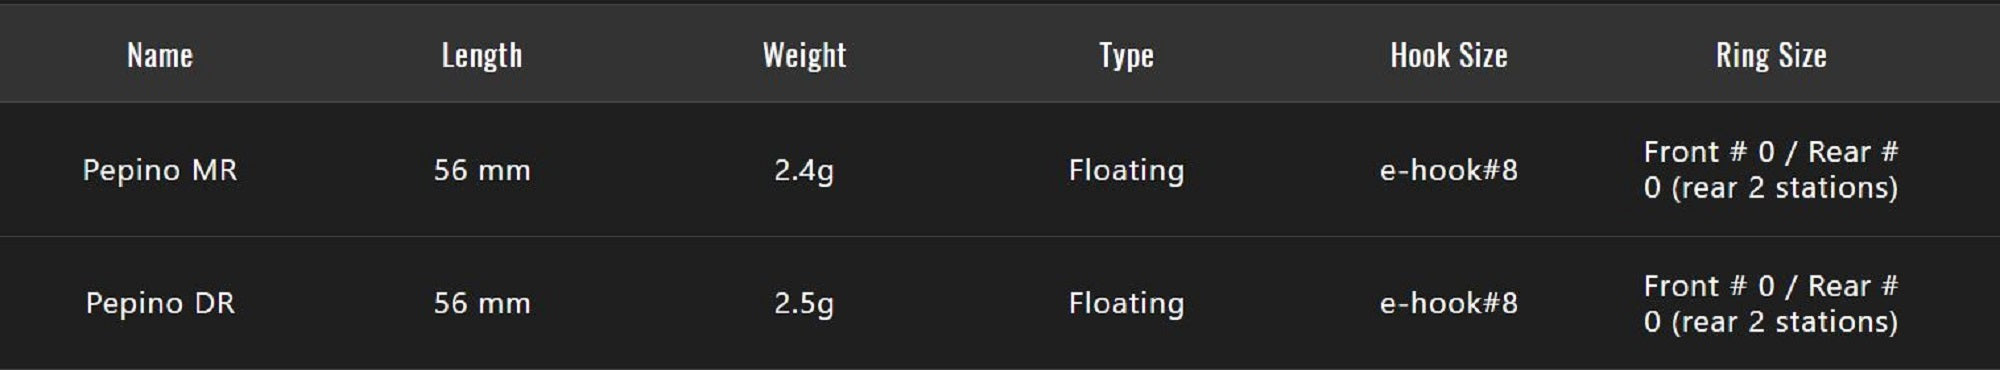Select the Pepino MR name cell
Viewport: 2000px width, 370px height.
tap(160, 170)
